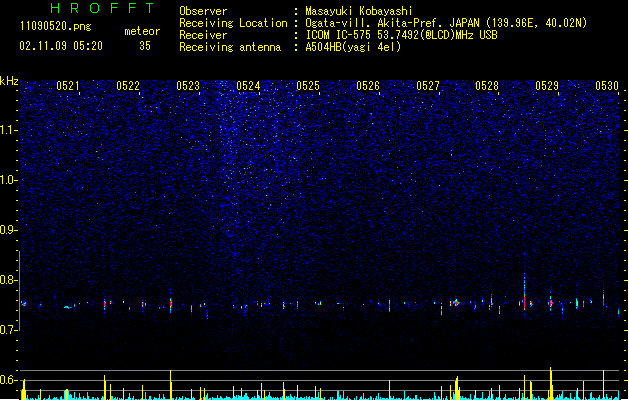Viewport: 629px width, 400px height.
Task: Select the 0525 time marker
Action: click(308, 86)
